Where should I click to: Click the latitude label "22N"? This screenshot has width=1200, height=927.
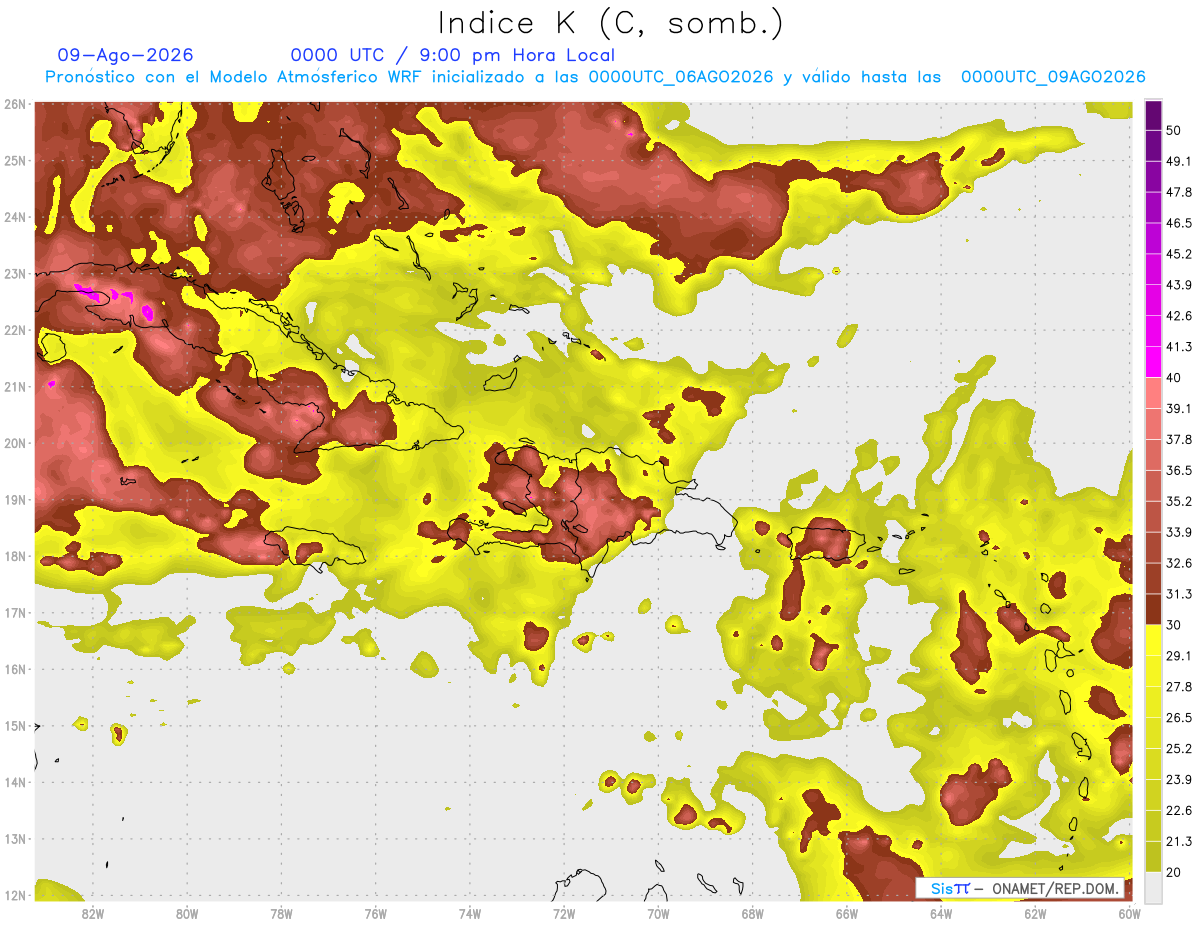click(x=15, y=330)
